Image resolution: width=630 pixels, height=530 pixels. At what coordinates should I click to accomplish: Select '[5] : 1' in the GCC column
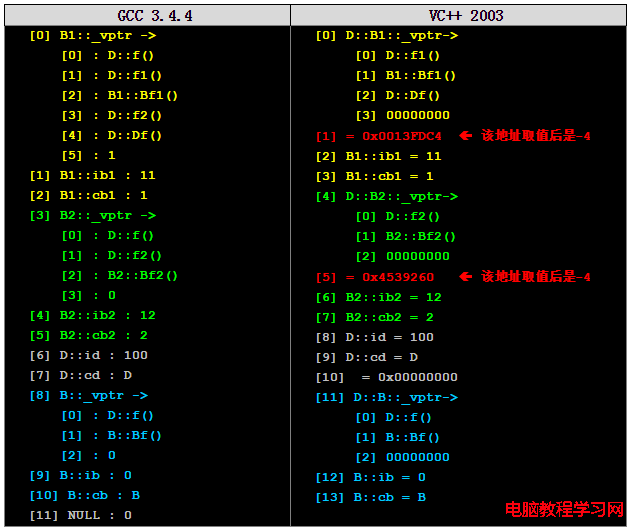coord(88,155)
